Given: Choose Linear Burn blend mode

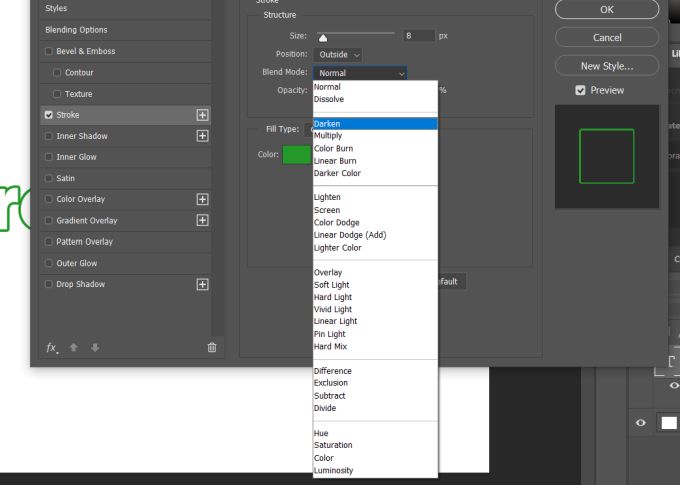Looking at the screenshot, I should click(x=375, y=161).
